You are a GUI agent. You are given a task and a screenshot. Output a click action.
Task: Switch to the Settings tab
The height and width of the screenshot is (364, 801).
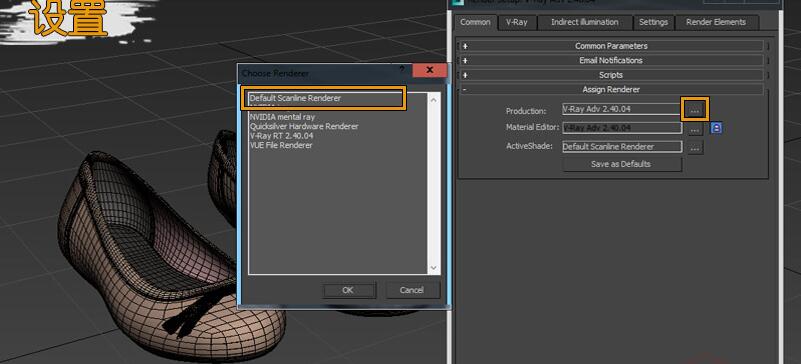click(x=653, y=22)
